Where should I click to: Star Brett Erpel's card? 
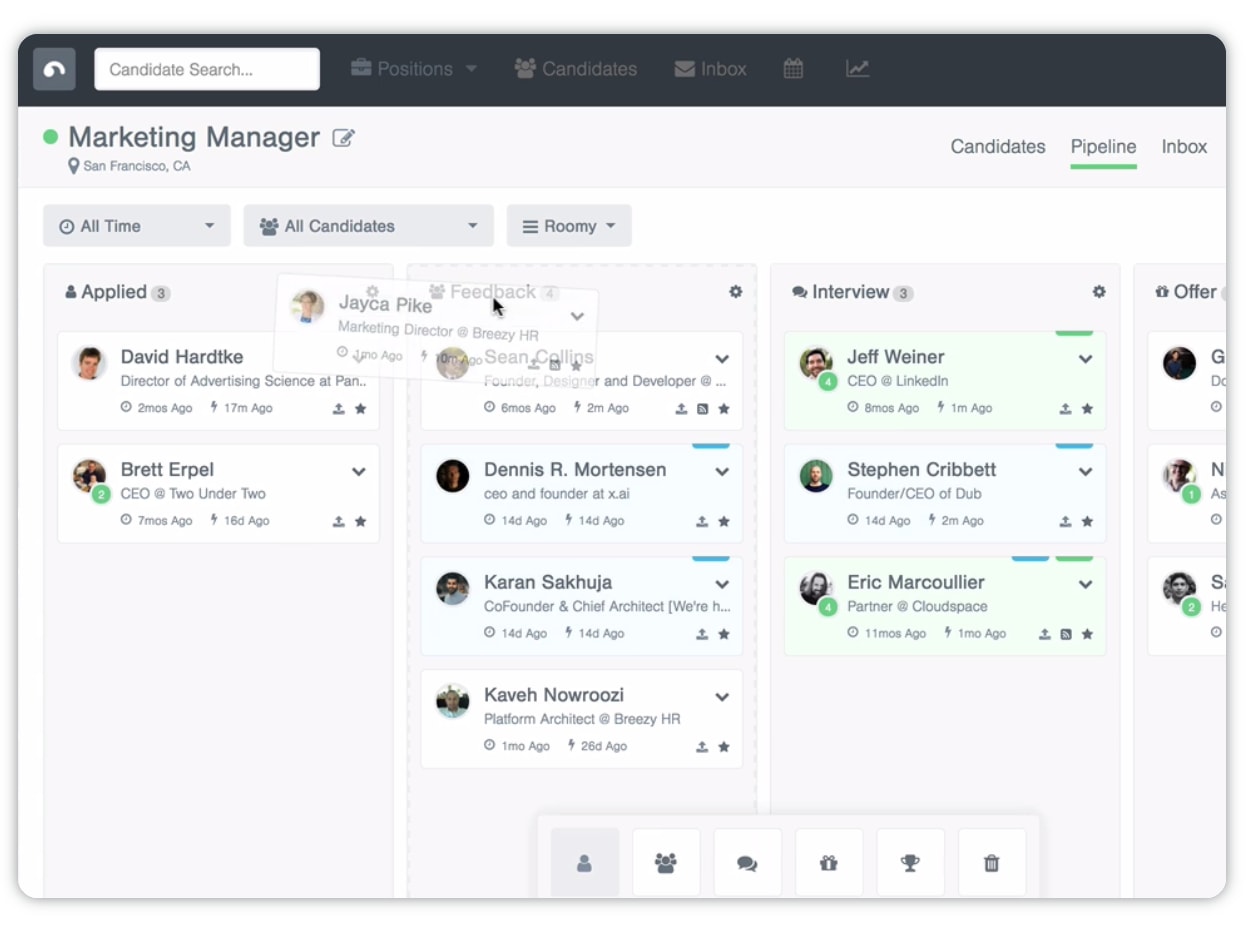[x=361, y=521]
